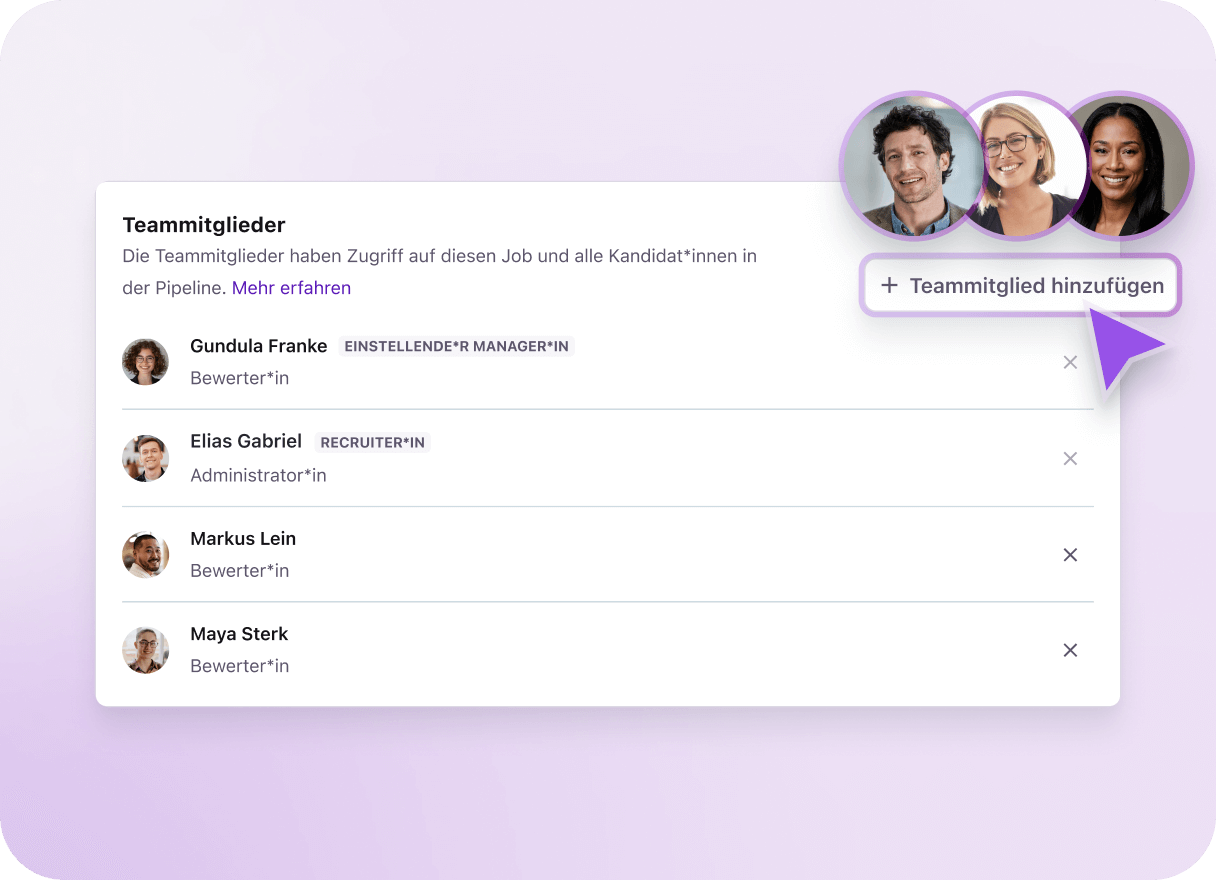Click the Recruiter*in badge
The image size is (1216, 880).
pos(372,443)
